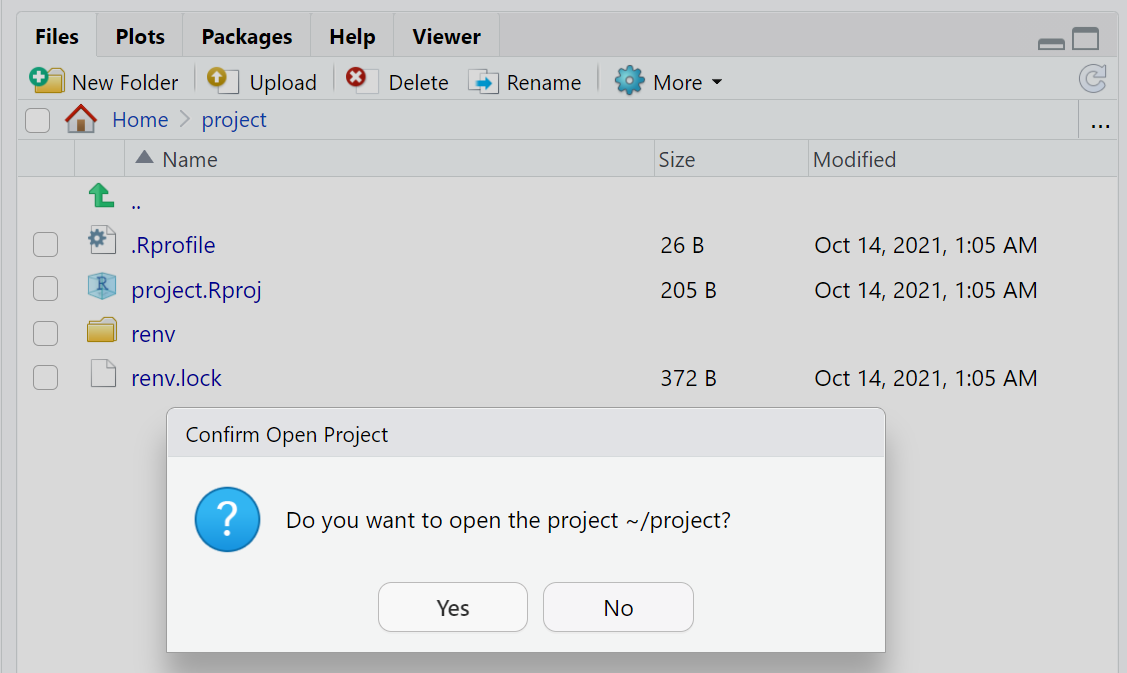Viewport: 1127px width, 673px height.
Task: Confirm opening project with Yes
Action: (452, 607)
